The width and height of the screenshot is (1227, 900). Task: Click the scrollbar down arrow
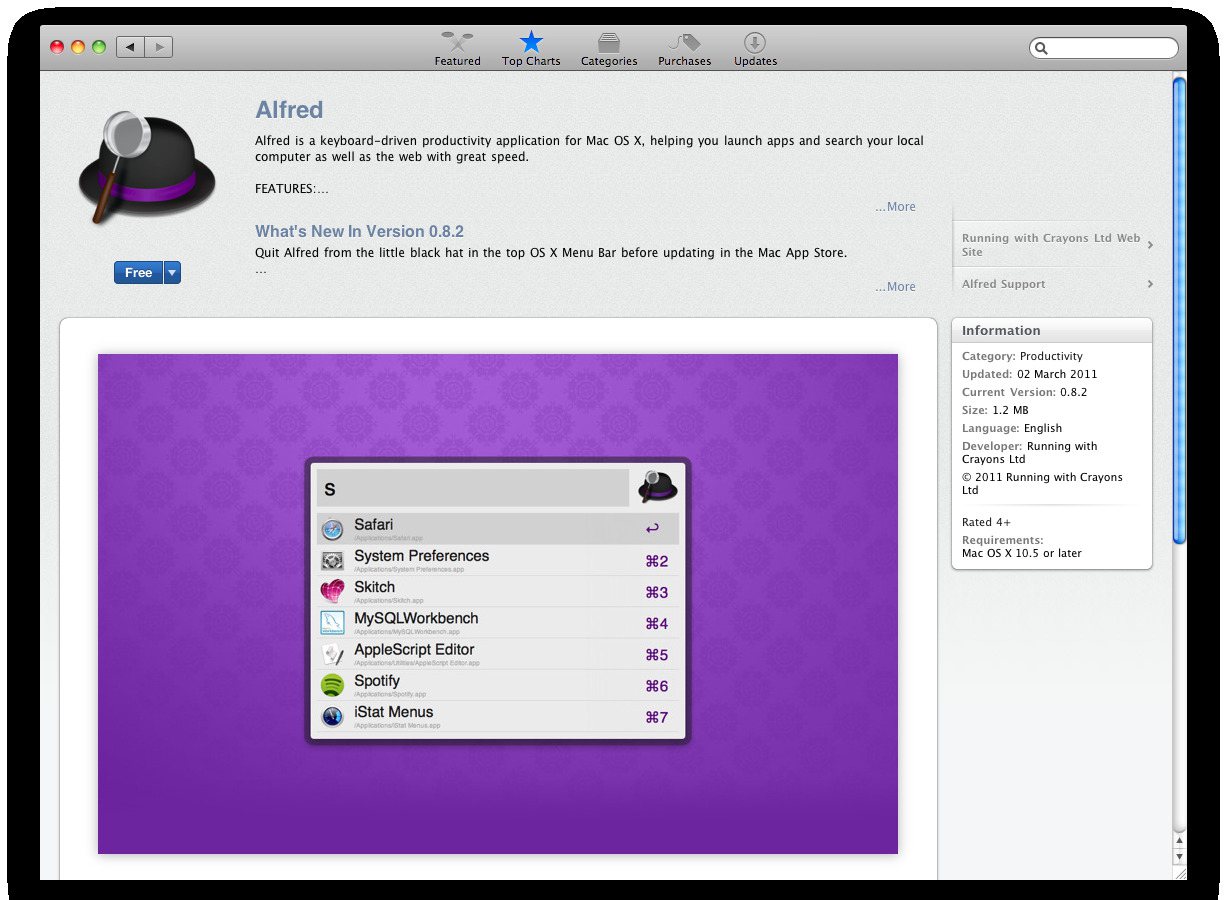[1179, 857]
